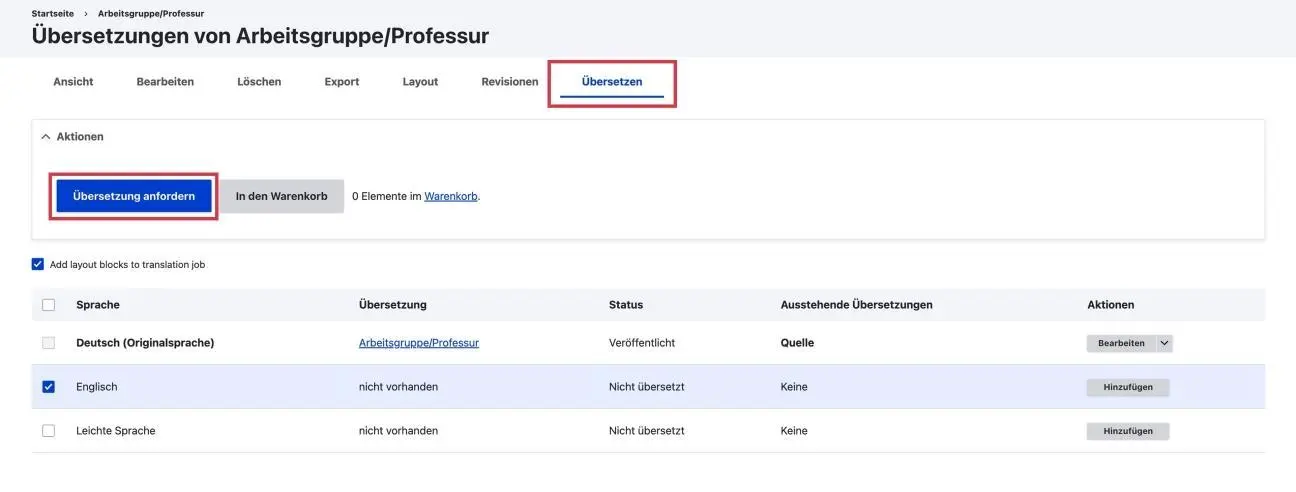
Task: Go to the Layout tab
Action: (420, 82)
